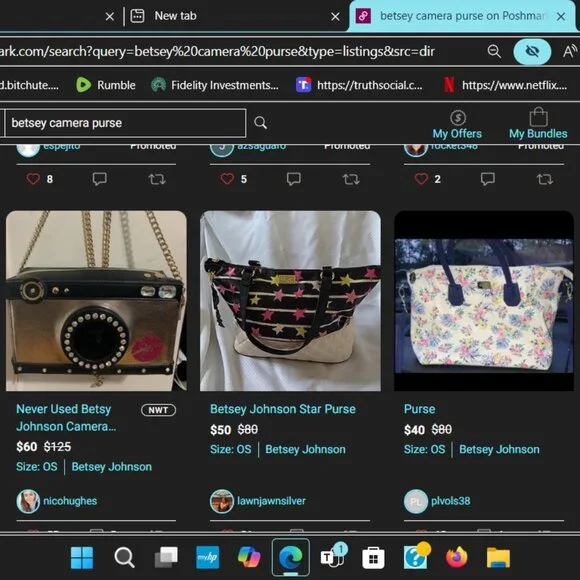The height and width of the screenshot is (580, 580).
Task: Like the listing showing 8 hearts
Action: [33, 179]
